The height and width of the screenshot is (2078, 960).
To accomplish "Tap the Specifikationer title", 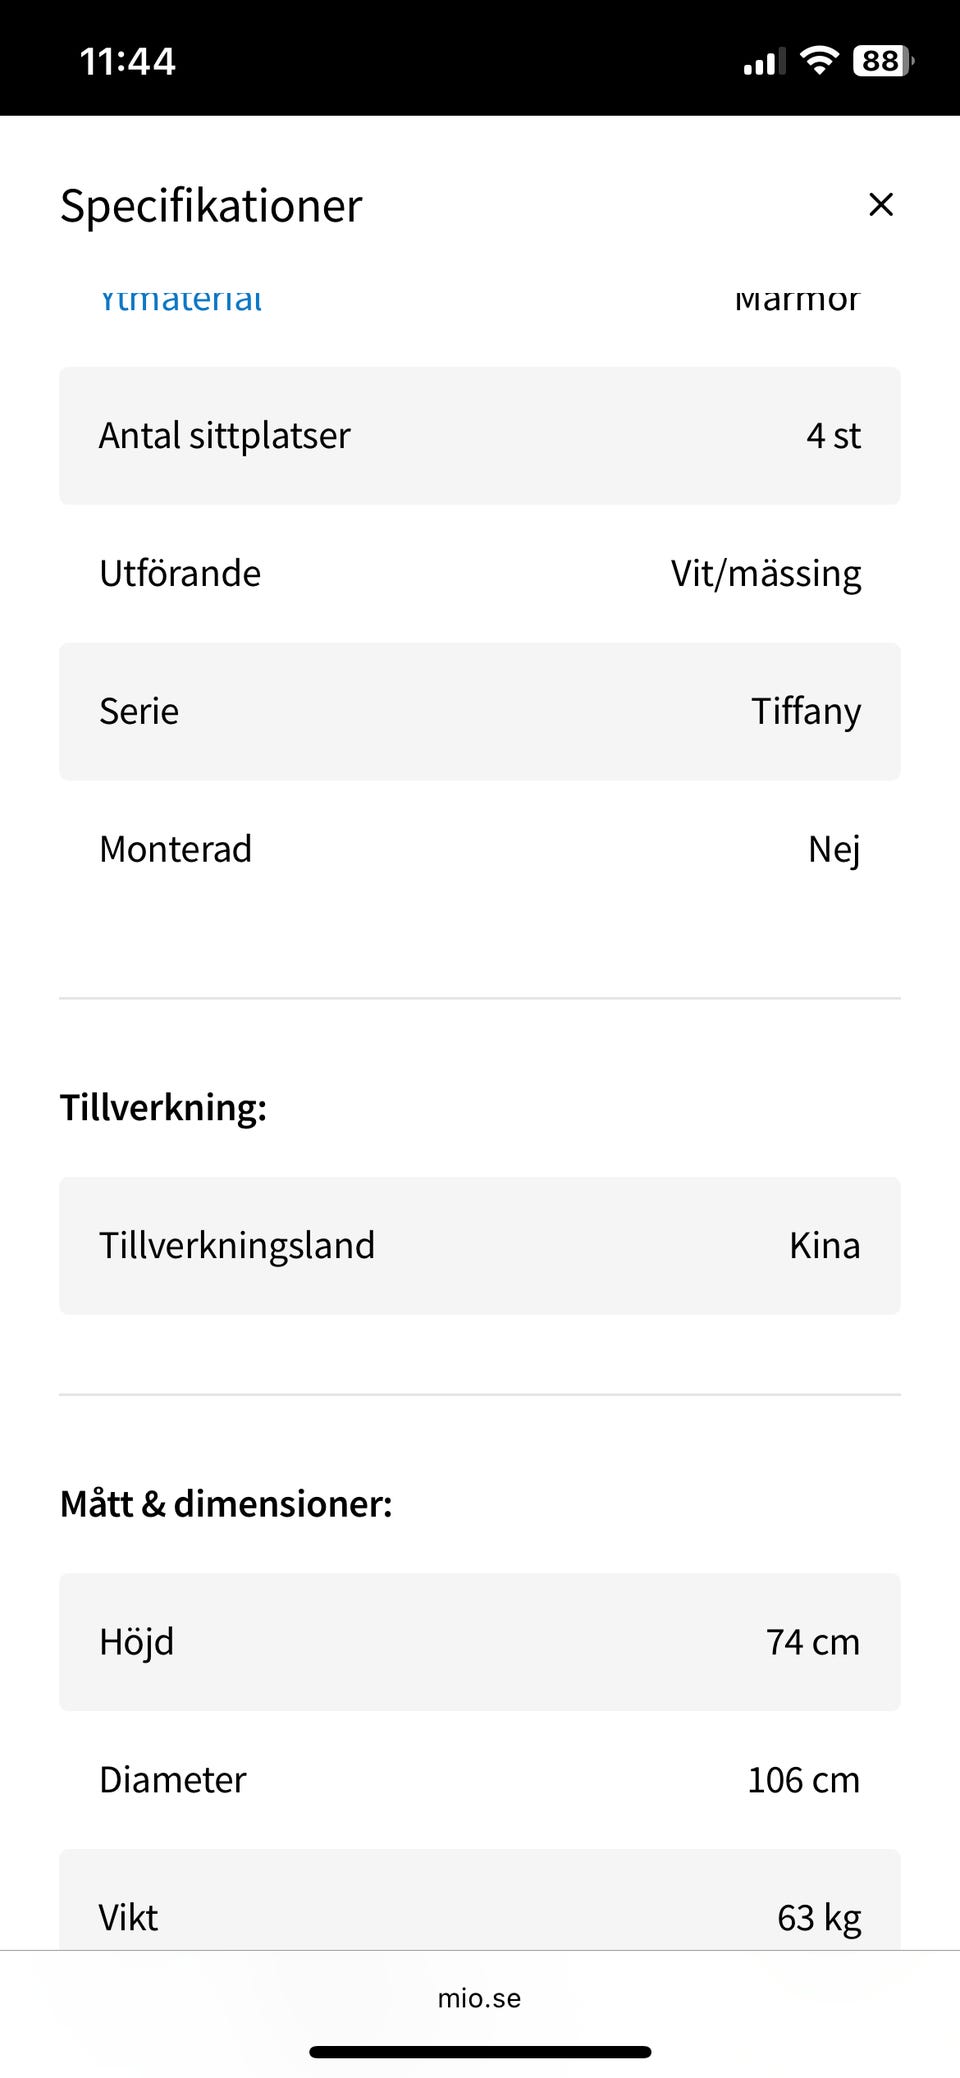I will click(x=211, y=206).
